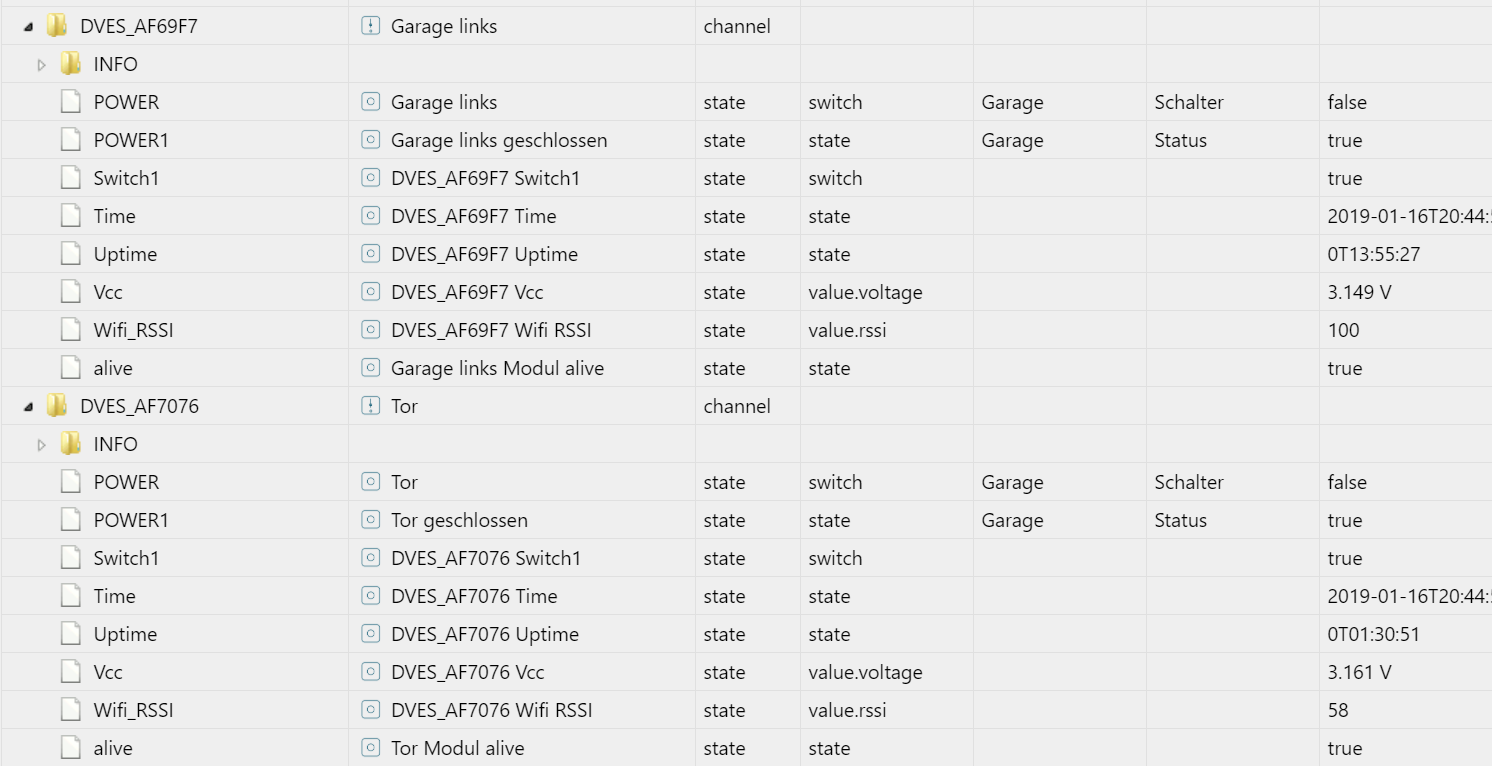Click the state icon beside POWER
Screen dimensions: 1492x766
point(373,102)
